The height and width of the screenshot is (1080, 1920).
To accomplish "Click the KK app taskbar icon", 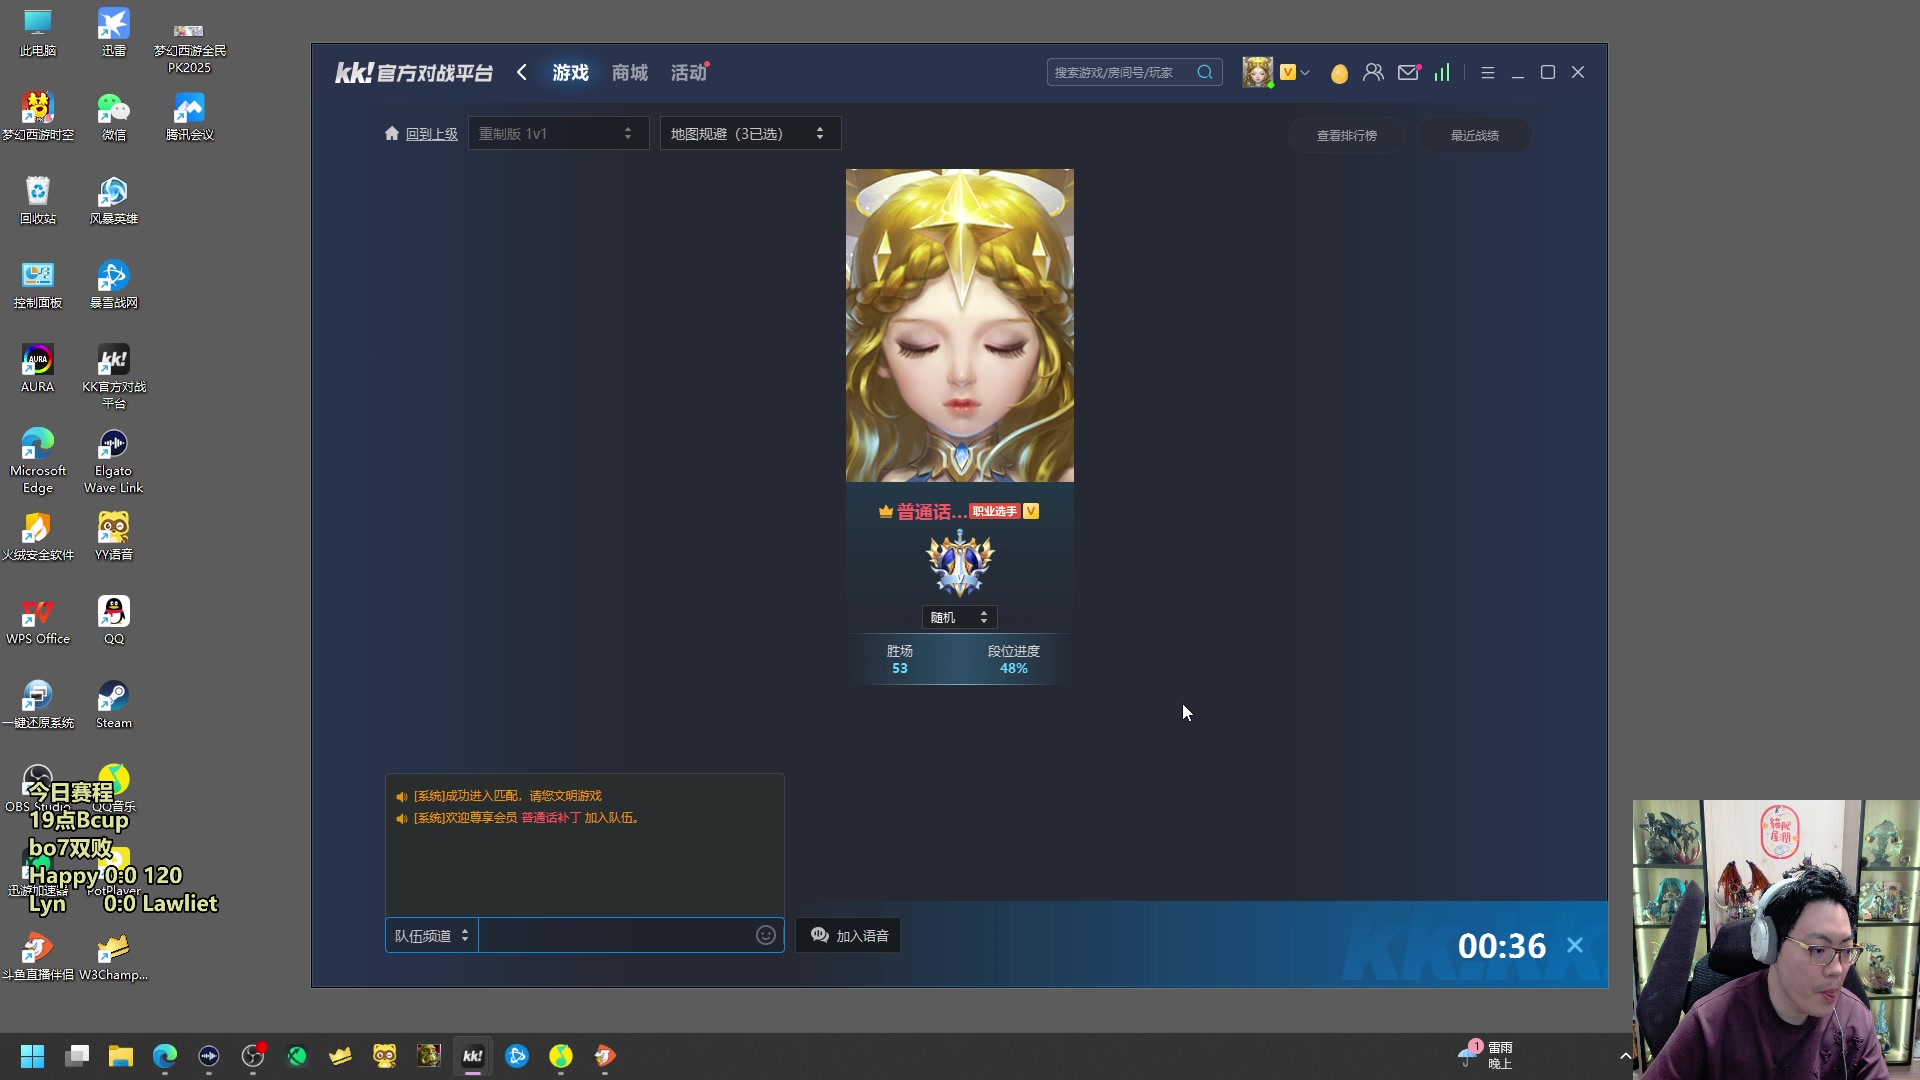I will tap(473, 1056).
